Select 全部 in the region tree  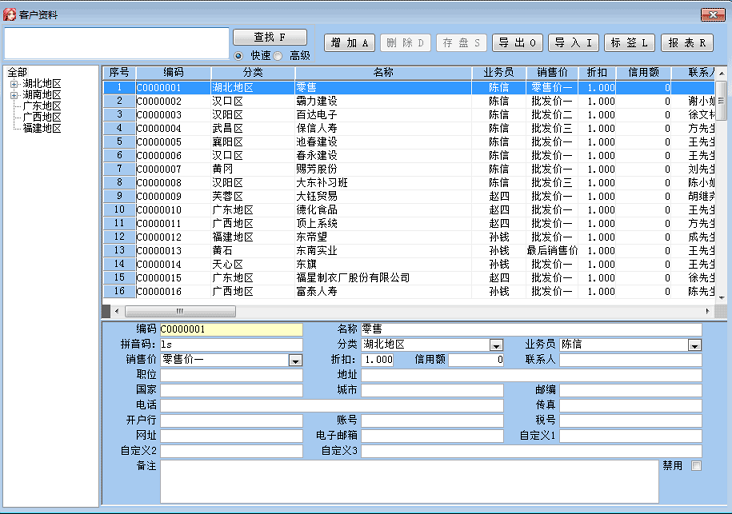point(17,72)
